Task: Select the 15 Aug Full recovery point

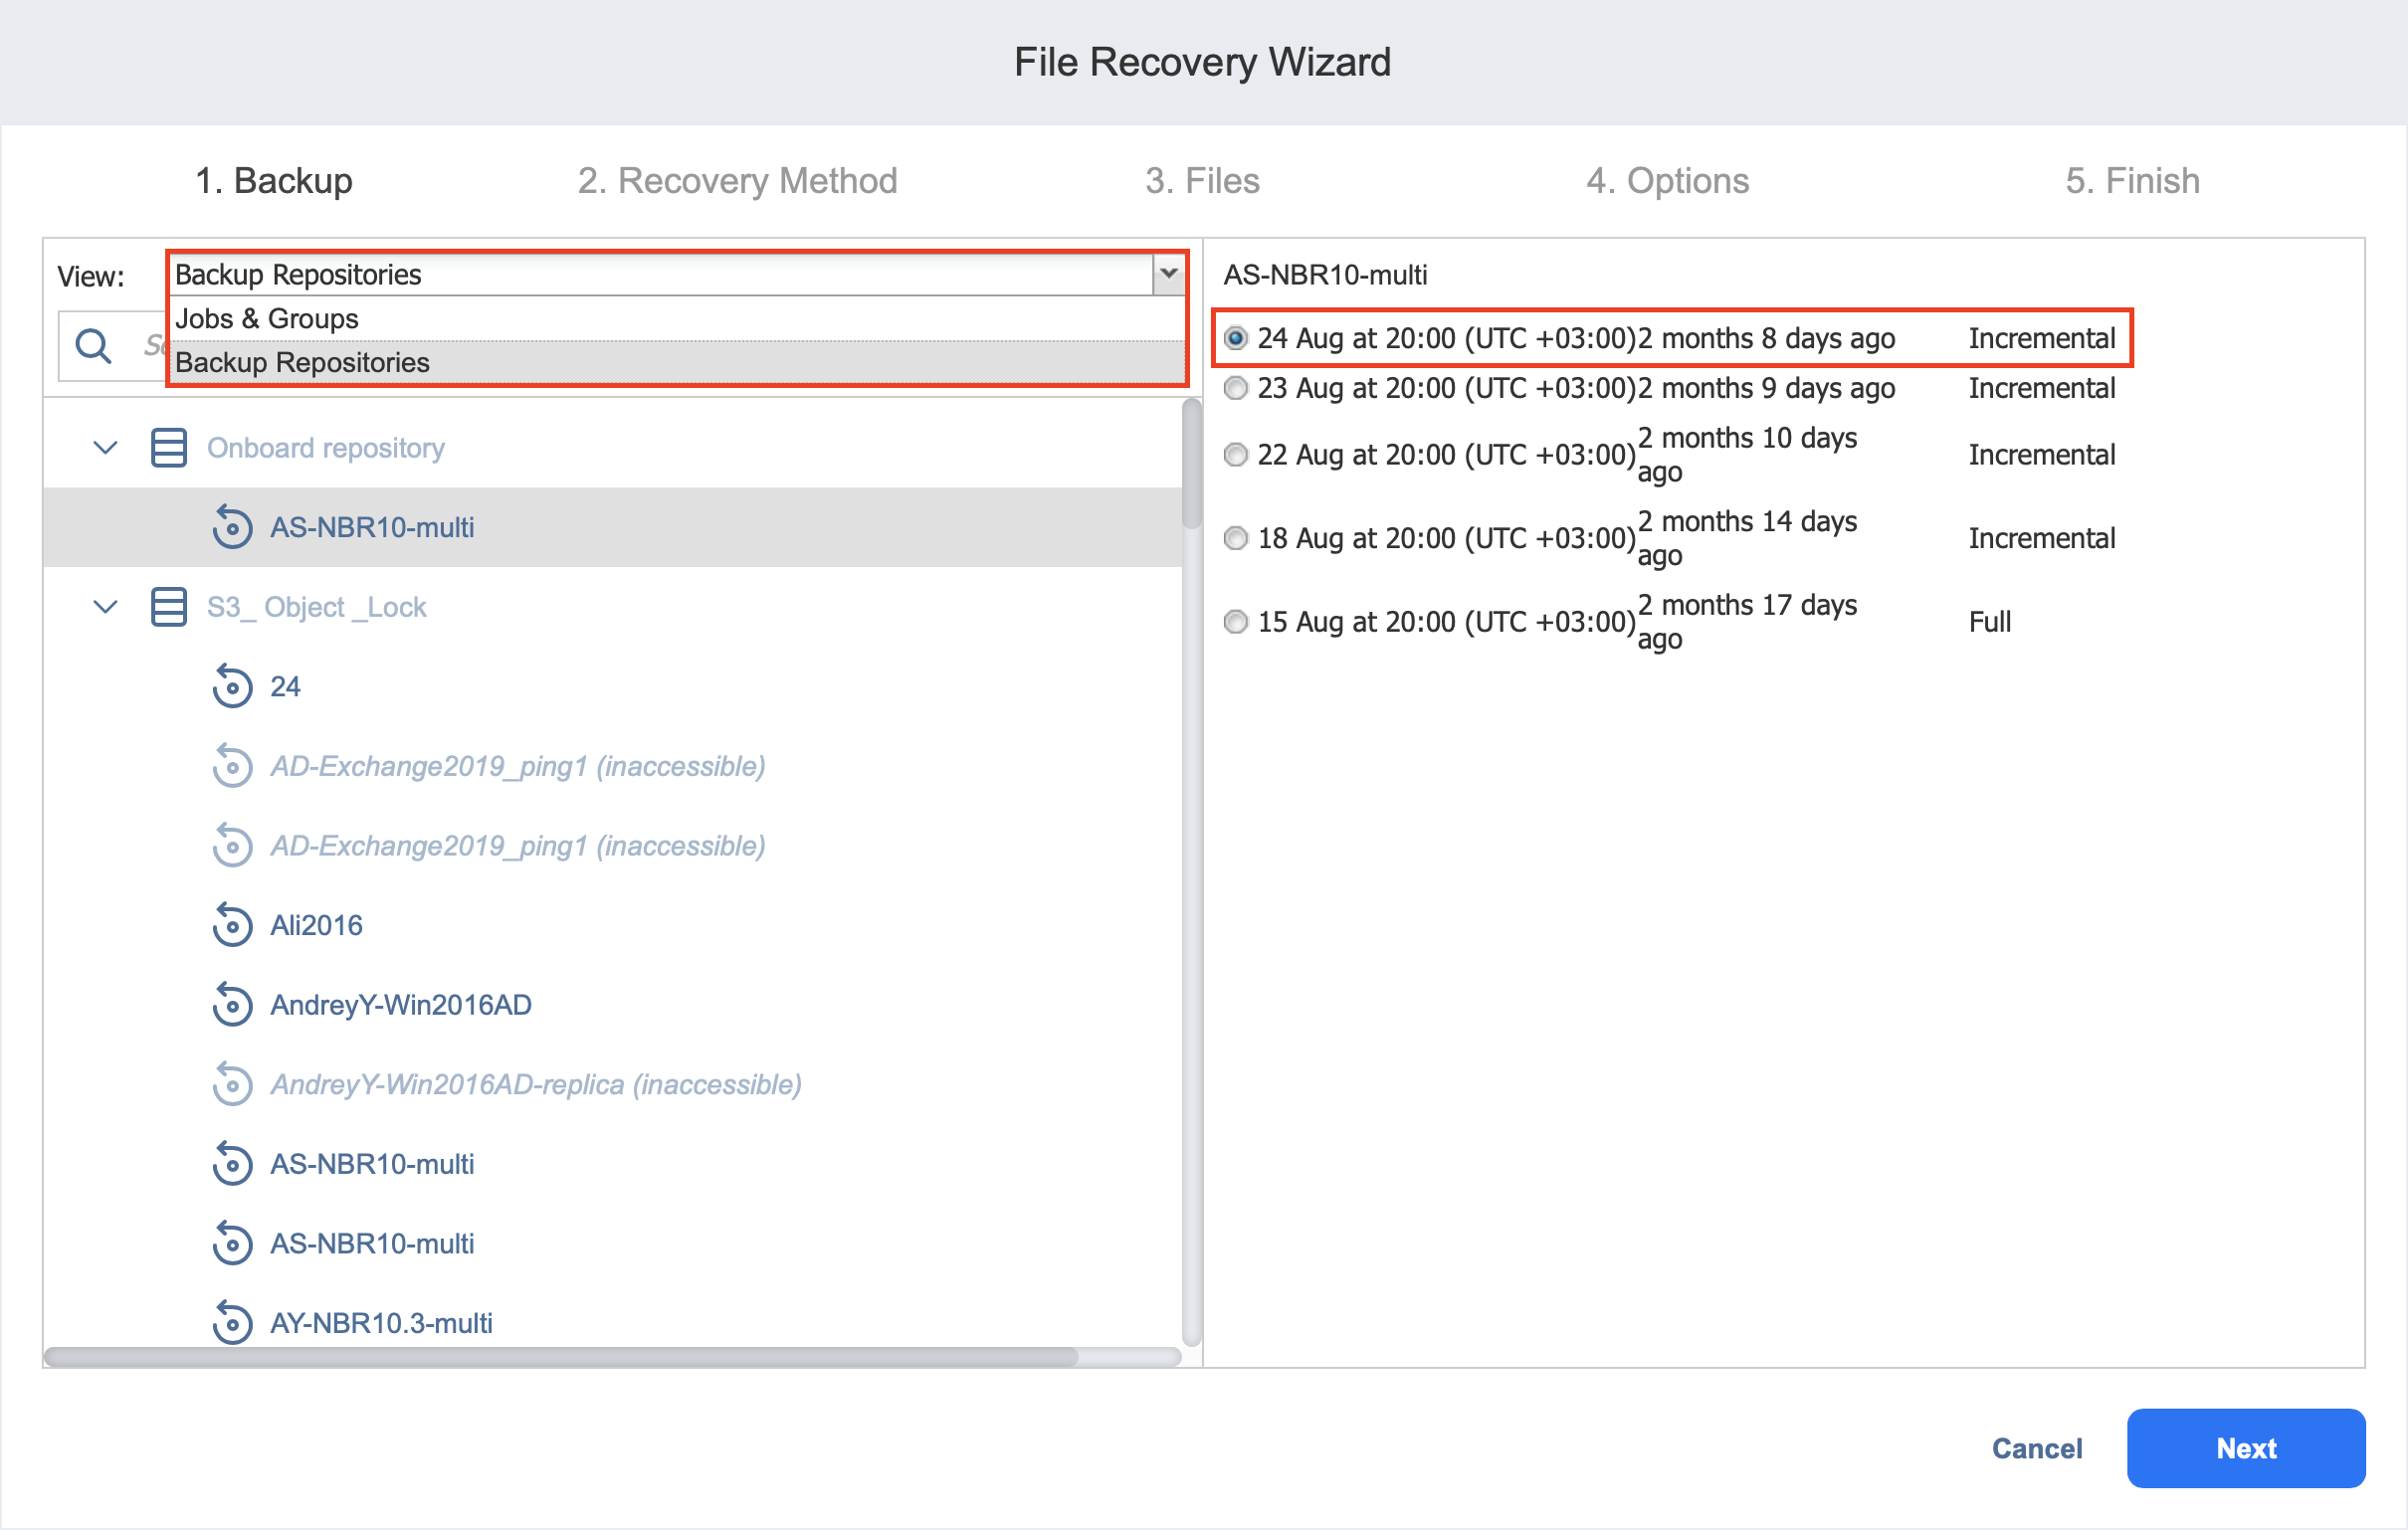Action: [1235, 621]
